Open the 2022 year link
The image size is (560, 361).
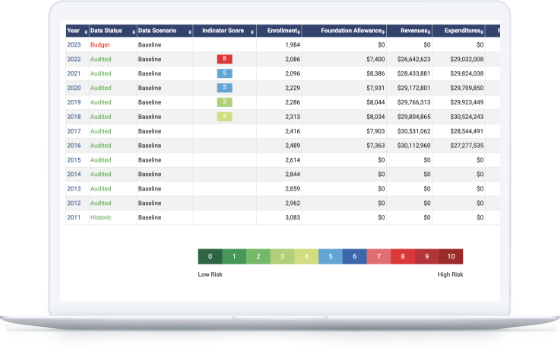coord(74,59)
